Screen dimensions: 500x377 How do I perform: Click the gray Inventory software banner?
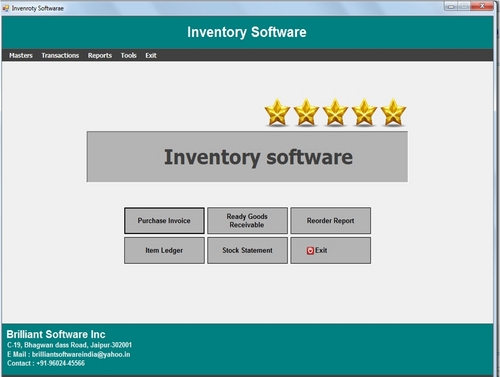247,157
